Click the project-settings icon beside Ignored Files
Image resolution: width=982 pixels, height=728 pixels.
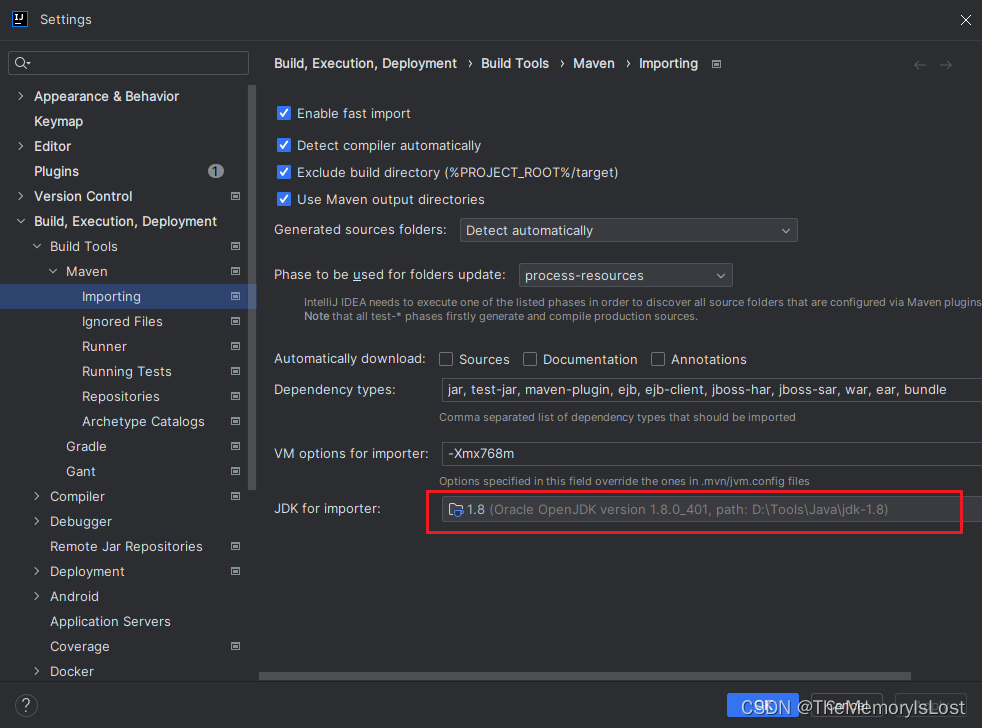tap(235, 321)
